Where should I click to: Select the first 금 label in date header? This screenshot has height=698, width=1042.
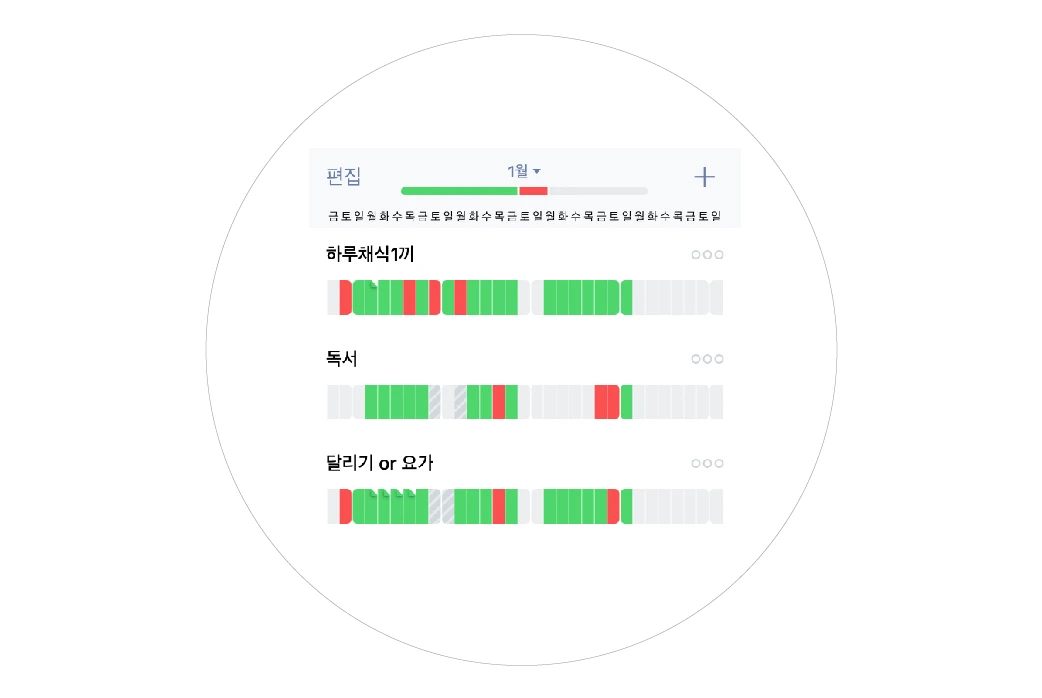pyautogui.click(x=333, y=215)
